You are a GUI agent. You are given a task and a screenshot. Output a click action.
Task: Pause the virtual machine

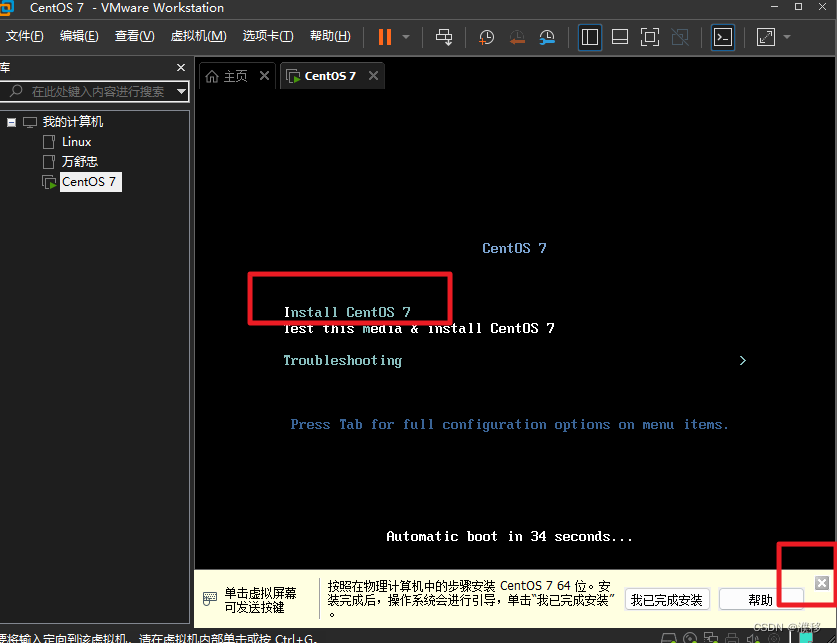pos(385,37)
